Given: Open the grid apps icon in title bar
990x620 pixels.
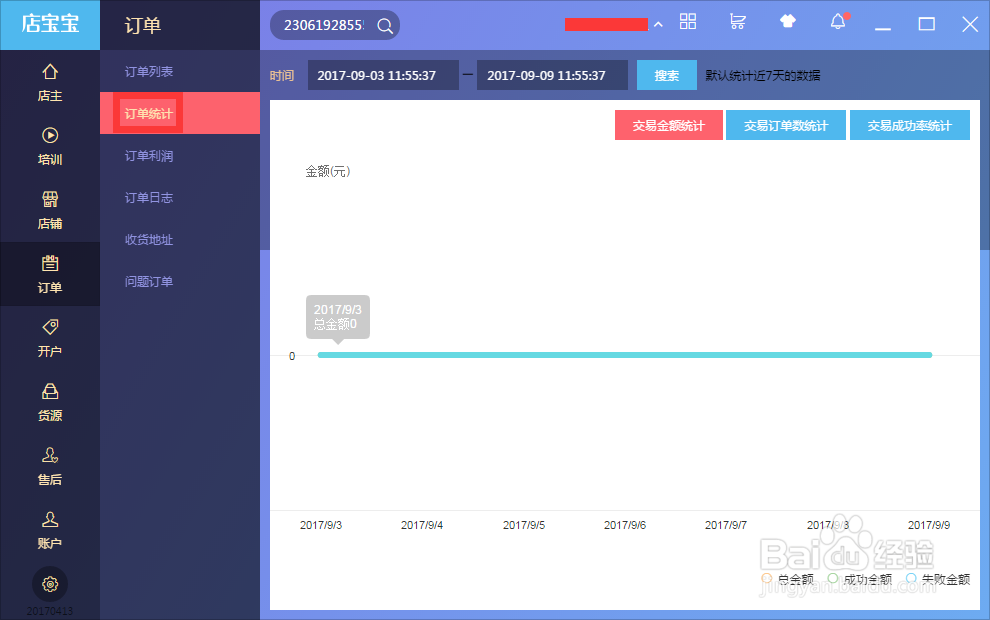Looking at the screenshot, I should (688, 21).
